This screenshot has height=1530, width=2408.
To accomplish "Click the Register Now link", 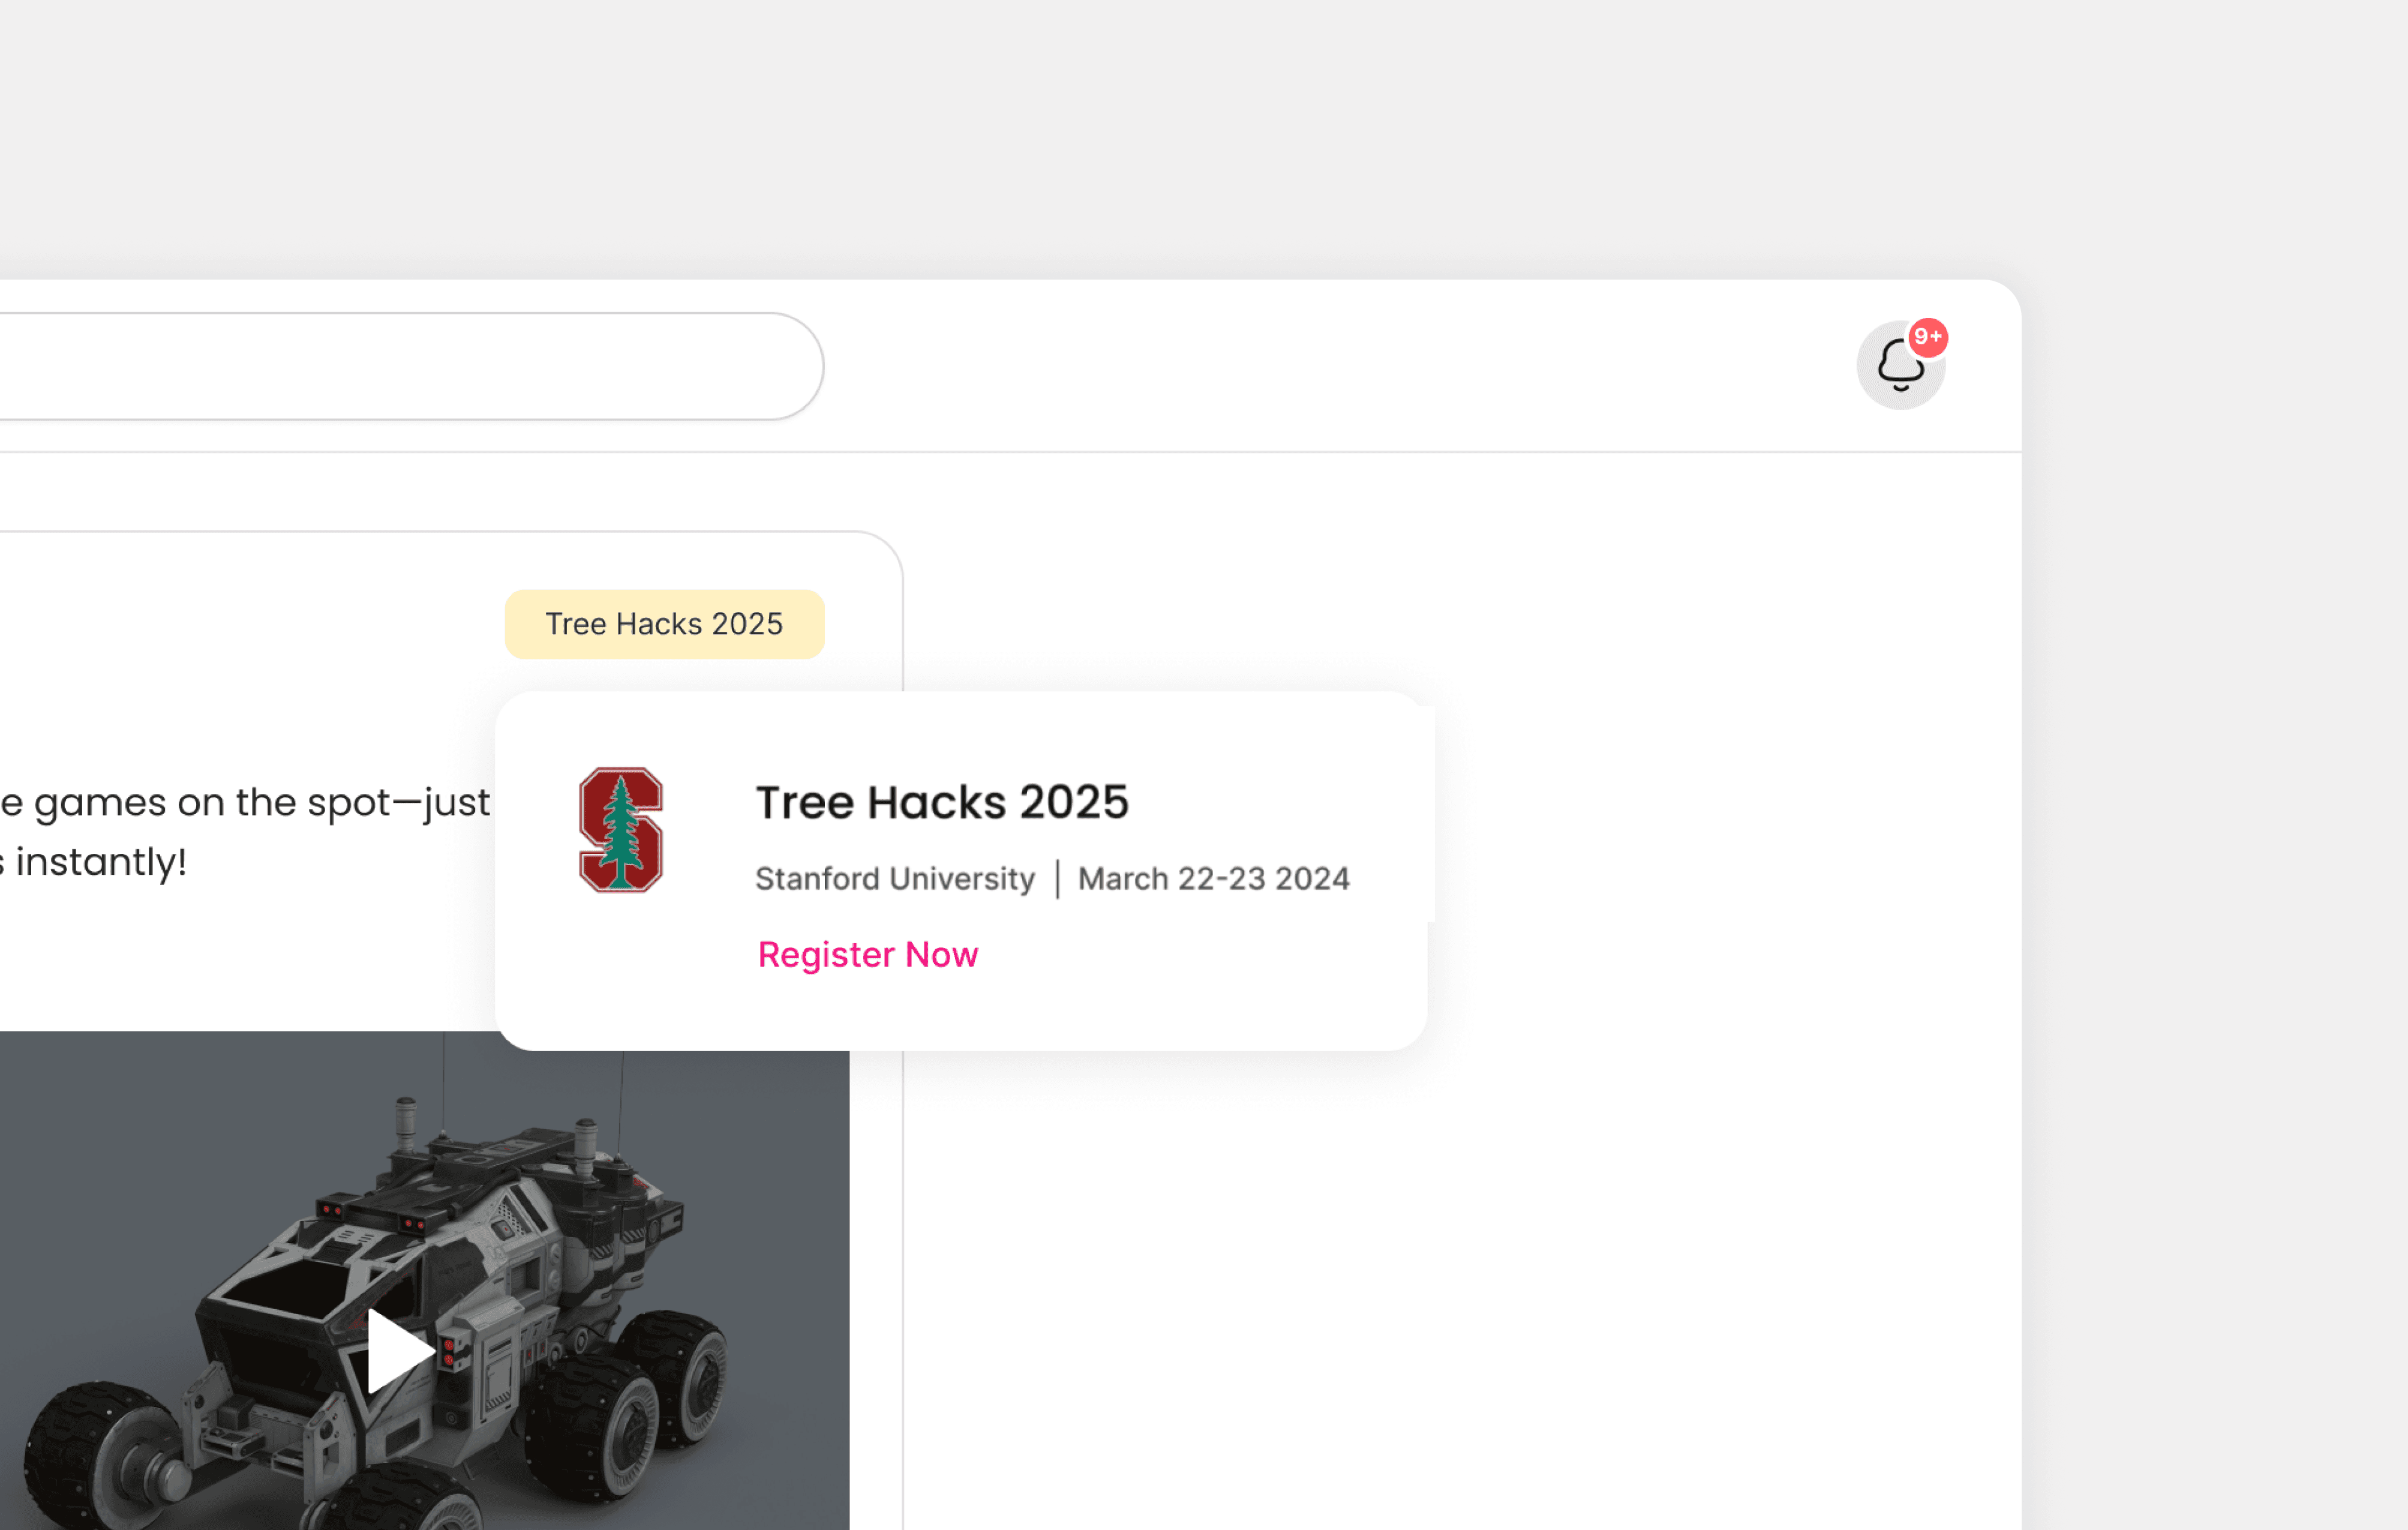I will (x=867, y=954).
